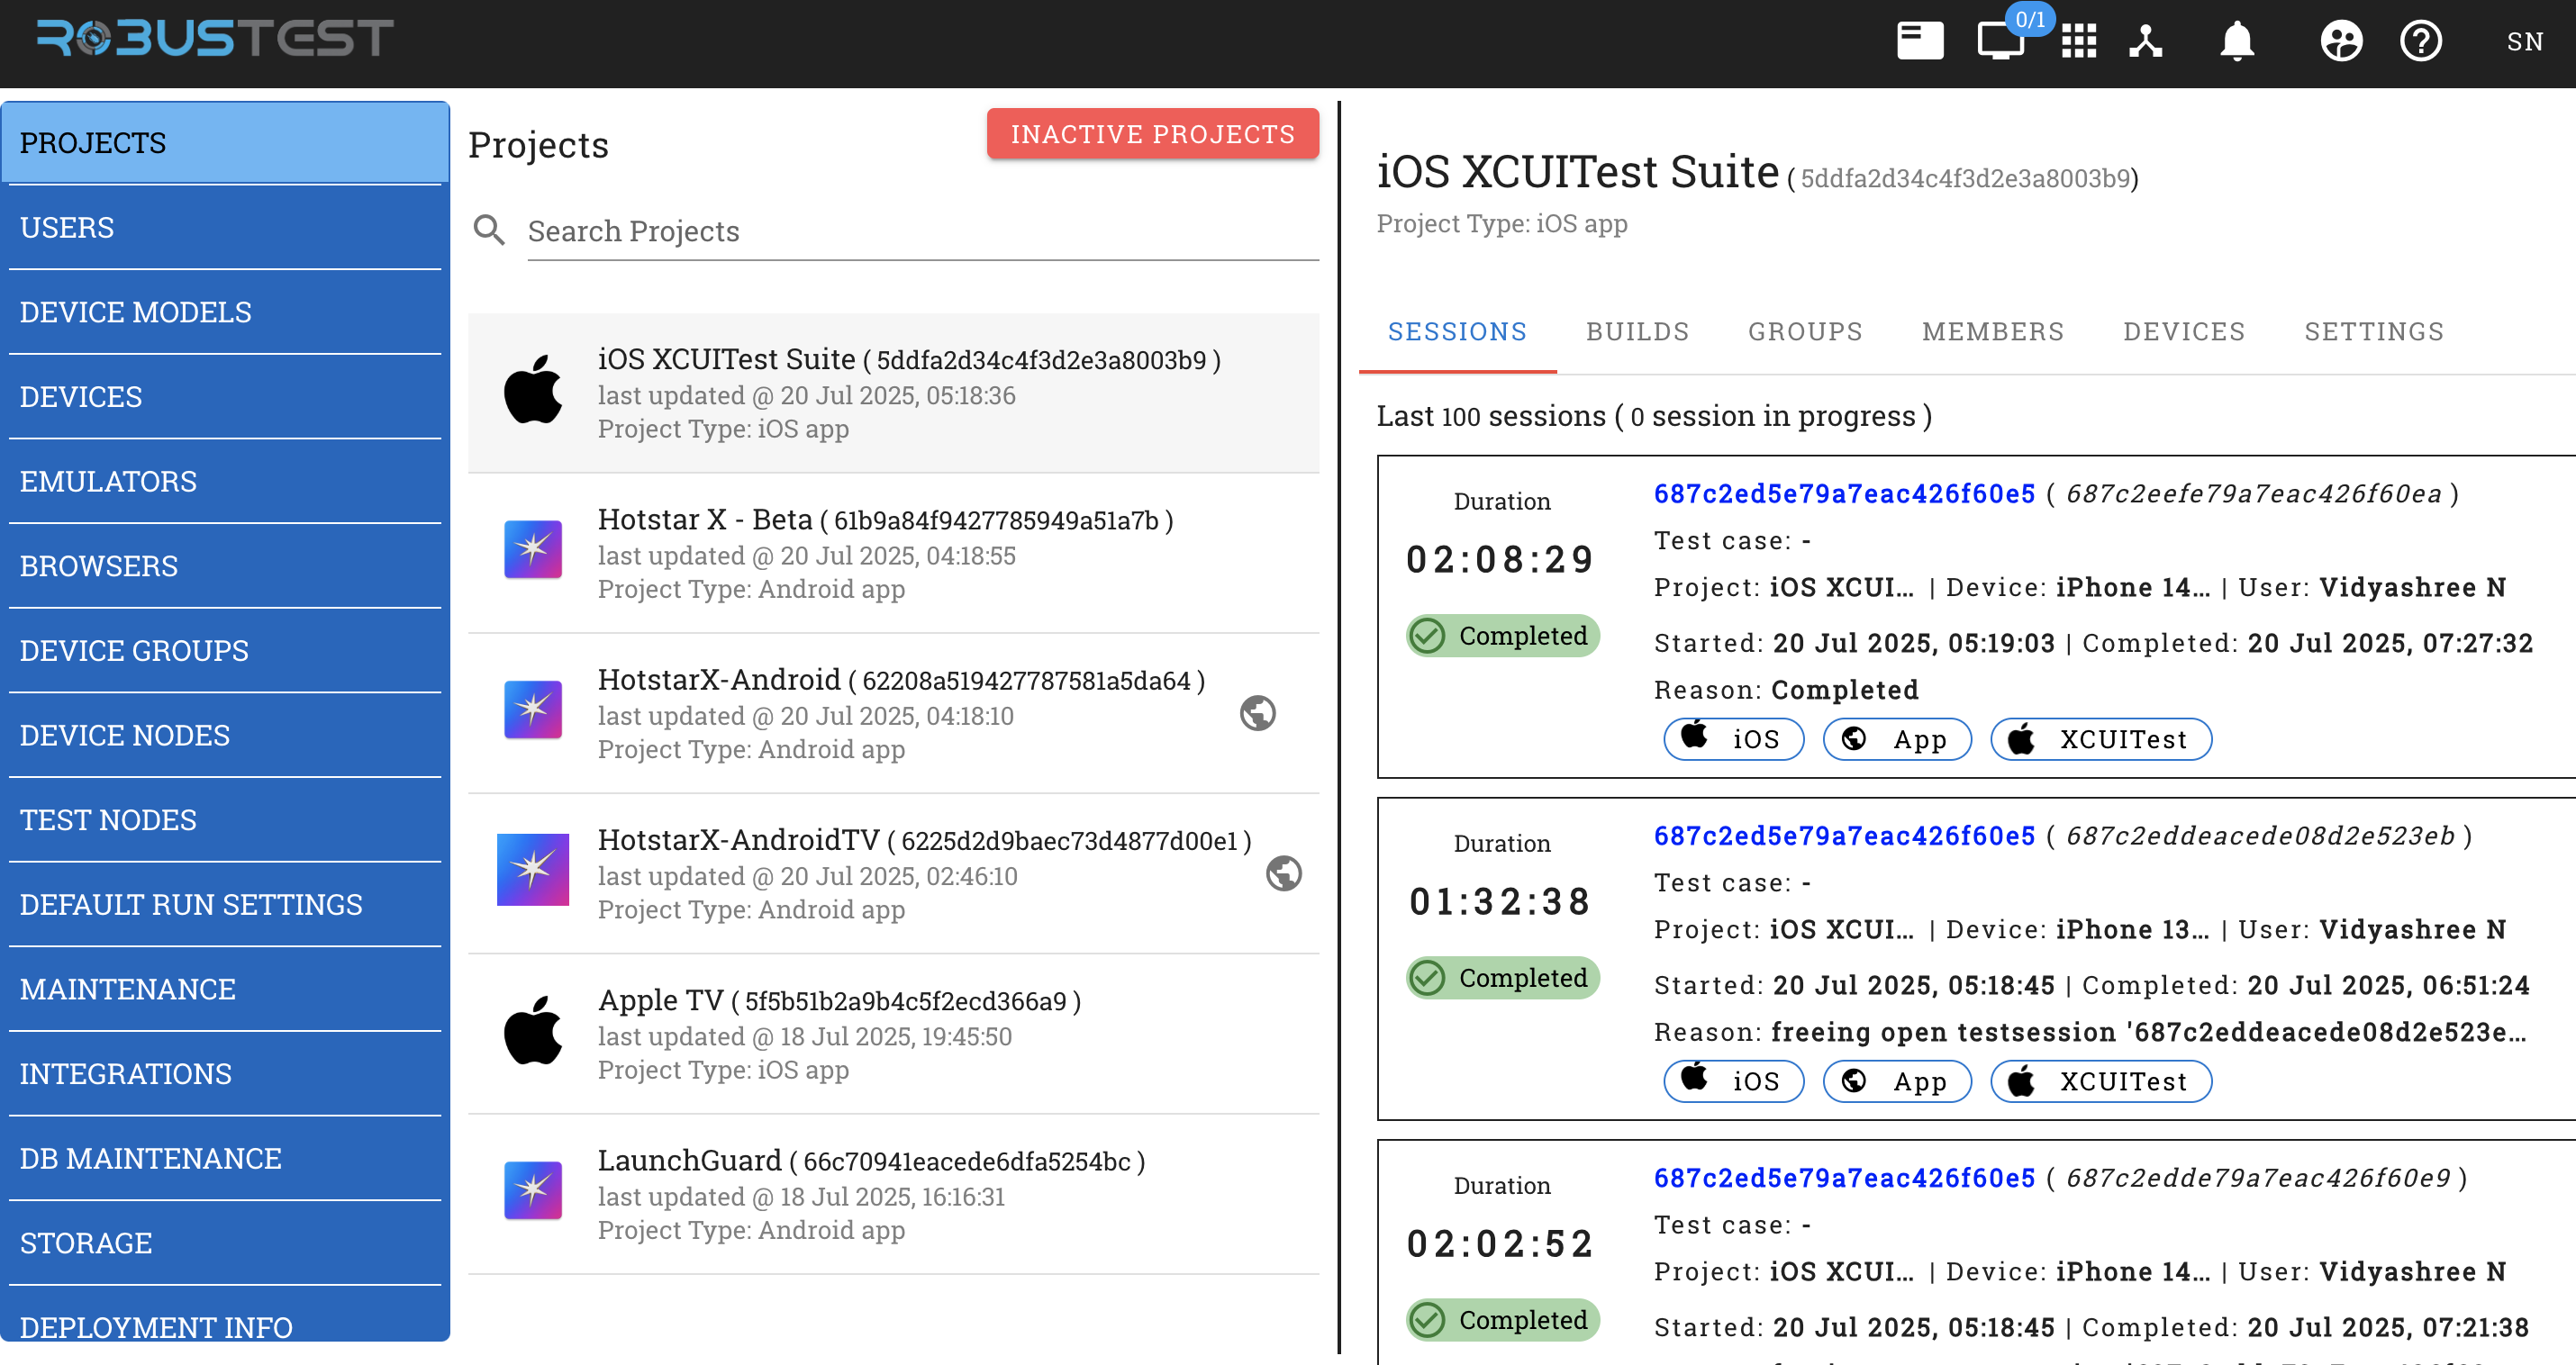This screenshot has height=1365, width=2576.
Task: Open the Device Groups sidebar section
Action: pos(225,651)
